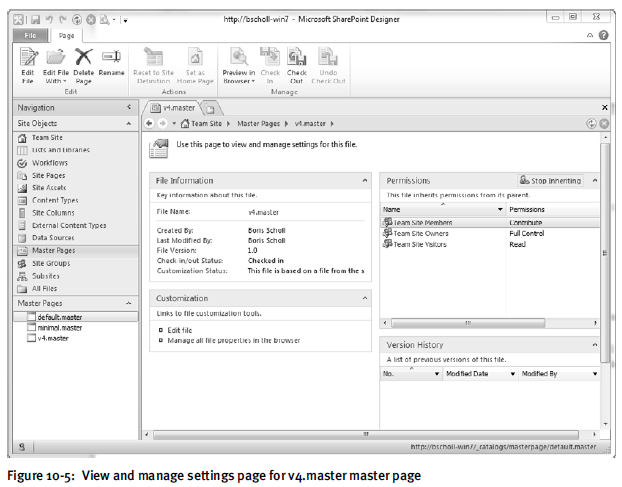Select Team Site Members permission row
Viewport: 622px width, 487px height.
(x=490, y=222)
